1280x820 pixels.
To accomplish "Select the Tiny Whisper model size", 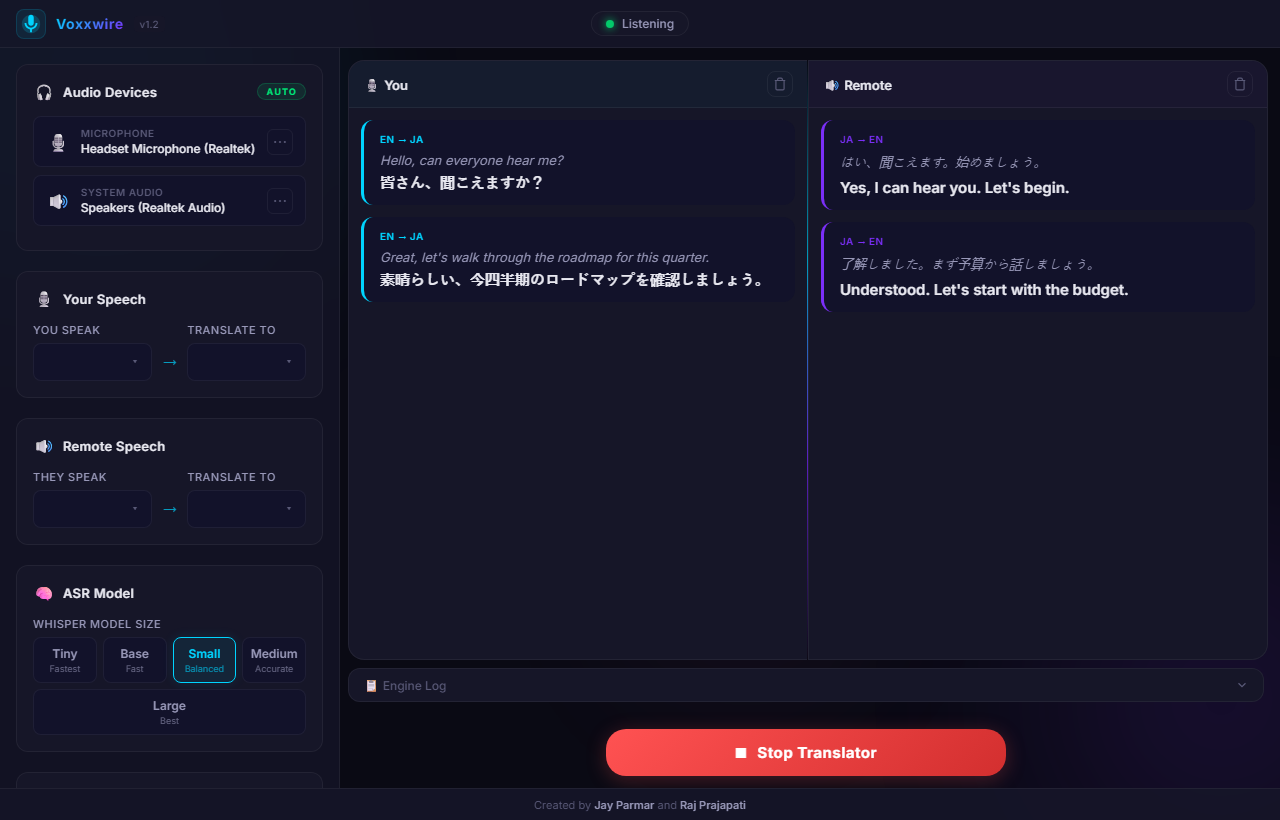I will pos(65,660).
